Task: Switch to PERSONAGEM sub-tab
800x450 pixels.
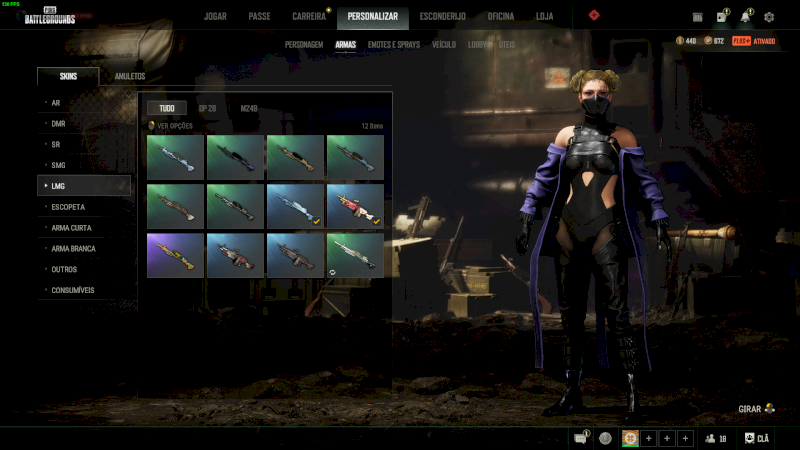Action: [304, 45]
